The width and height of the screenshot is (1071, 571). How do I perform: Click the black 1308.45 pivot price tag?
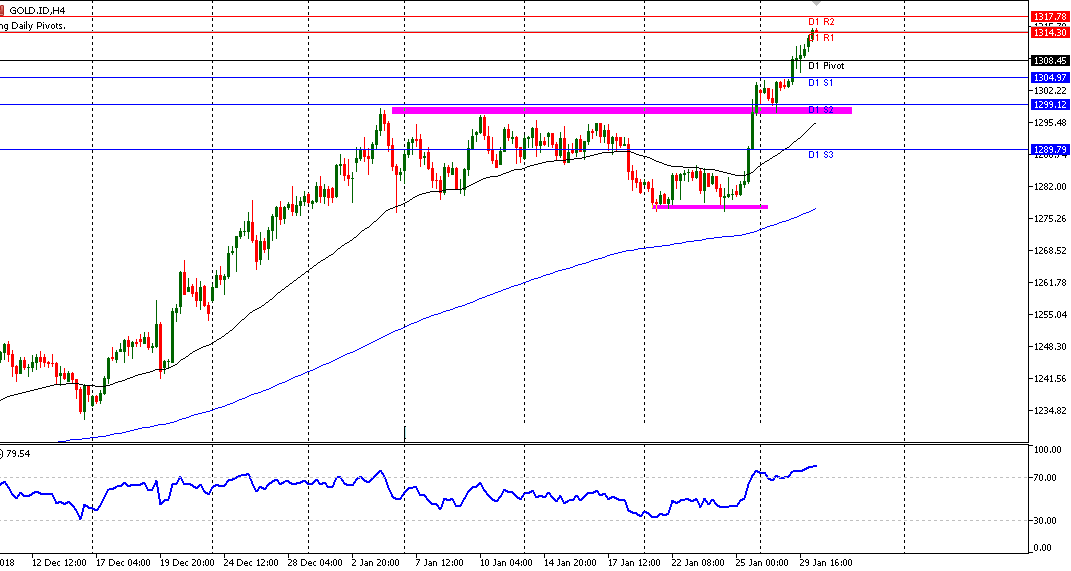click(1050, 61)
